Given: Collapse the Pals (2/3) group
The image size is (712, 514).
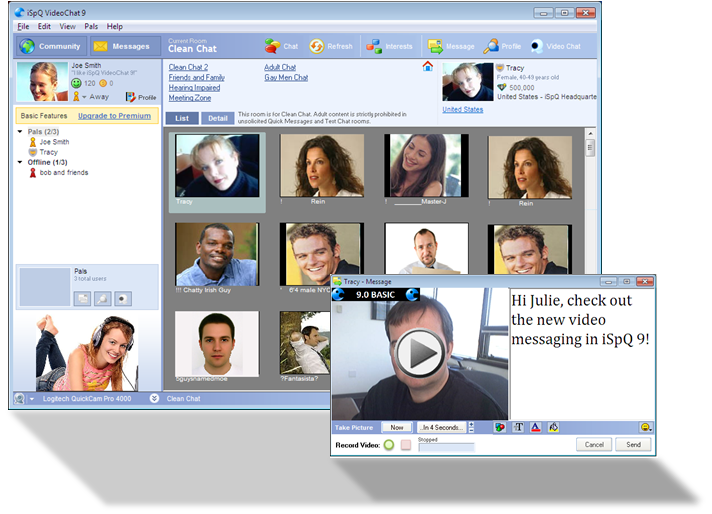Looking at the screenshot, I should 20,132.
